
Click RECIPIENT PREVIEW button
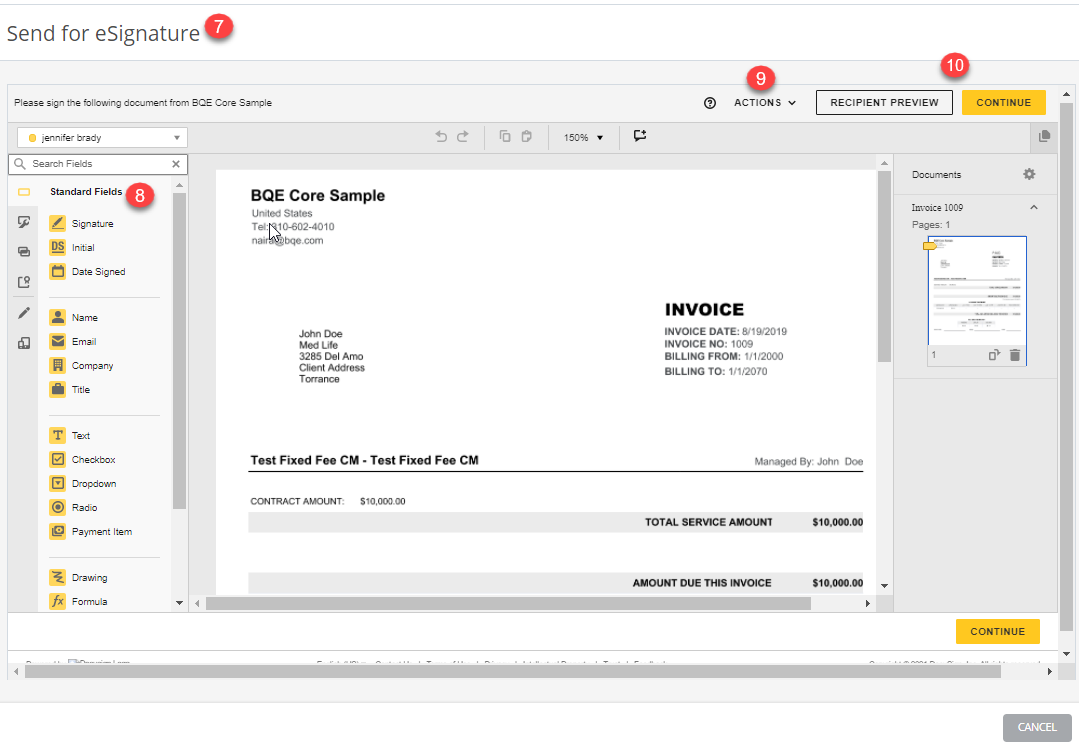[x=884, y=103]
